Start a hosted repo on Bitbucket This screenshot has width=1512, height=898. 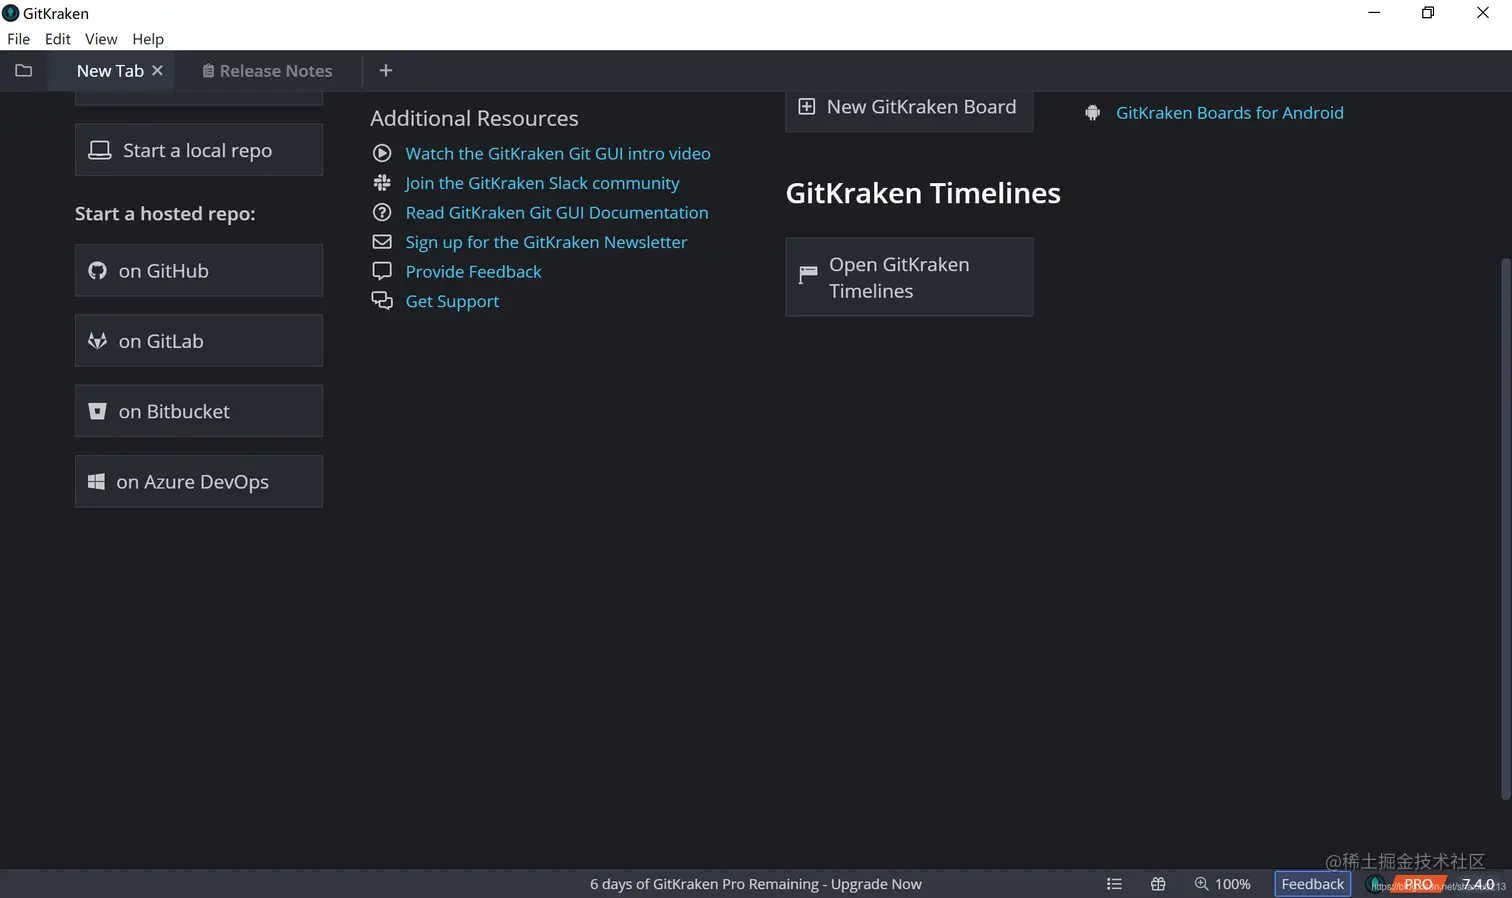pos(199,411)
